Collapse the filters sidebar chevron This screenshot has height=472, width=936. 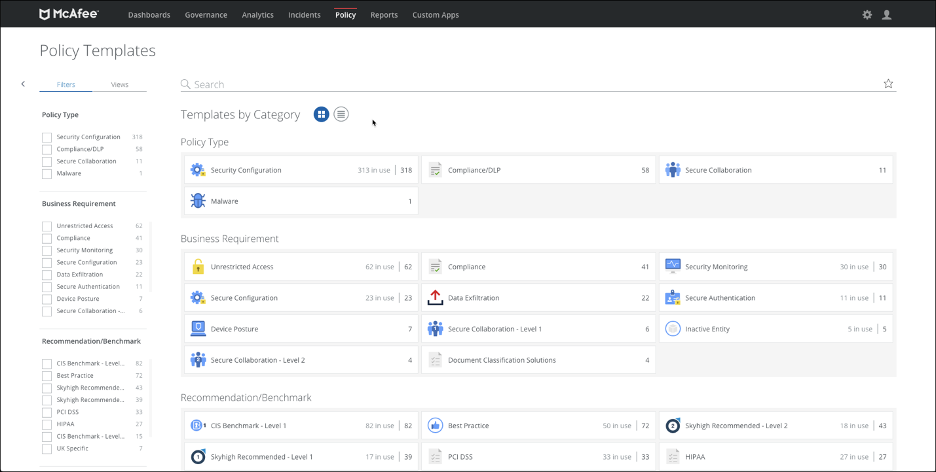point(23,84)
